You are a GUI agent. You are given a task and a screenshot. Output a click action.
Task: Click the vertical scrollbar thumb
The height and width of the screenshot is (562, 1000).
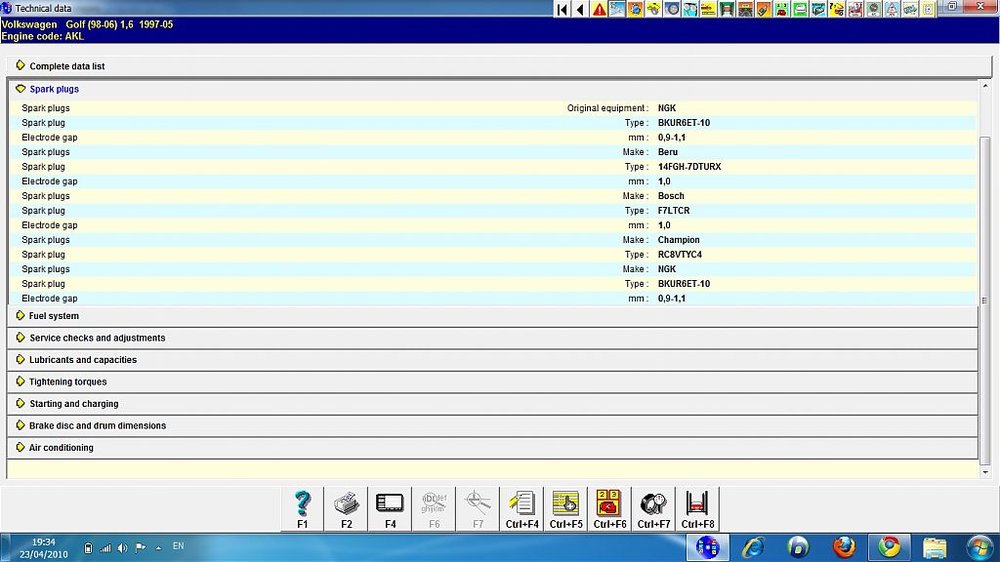point(985,300)
